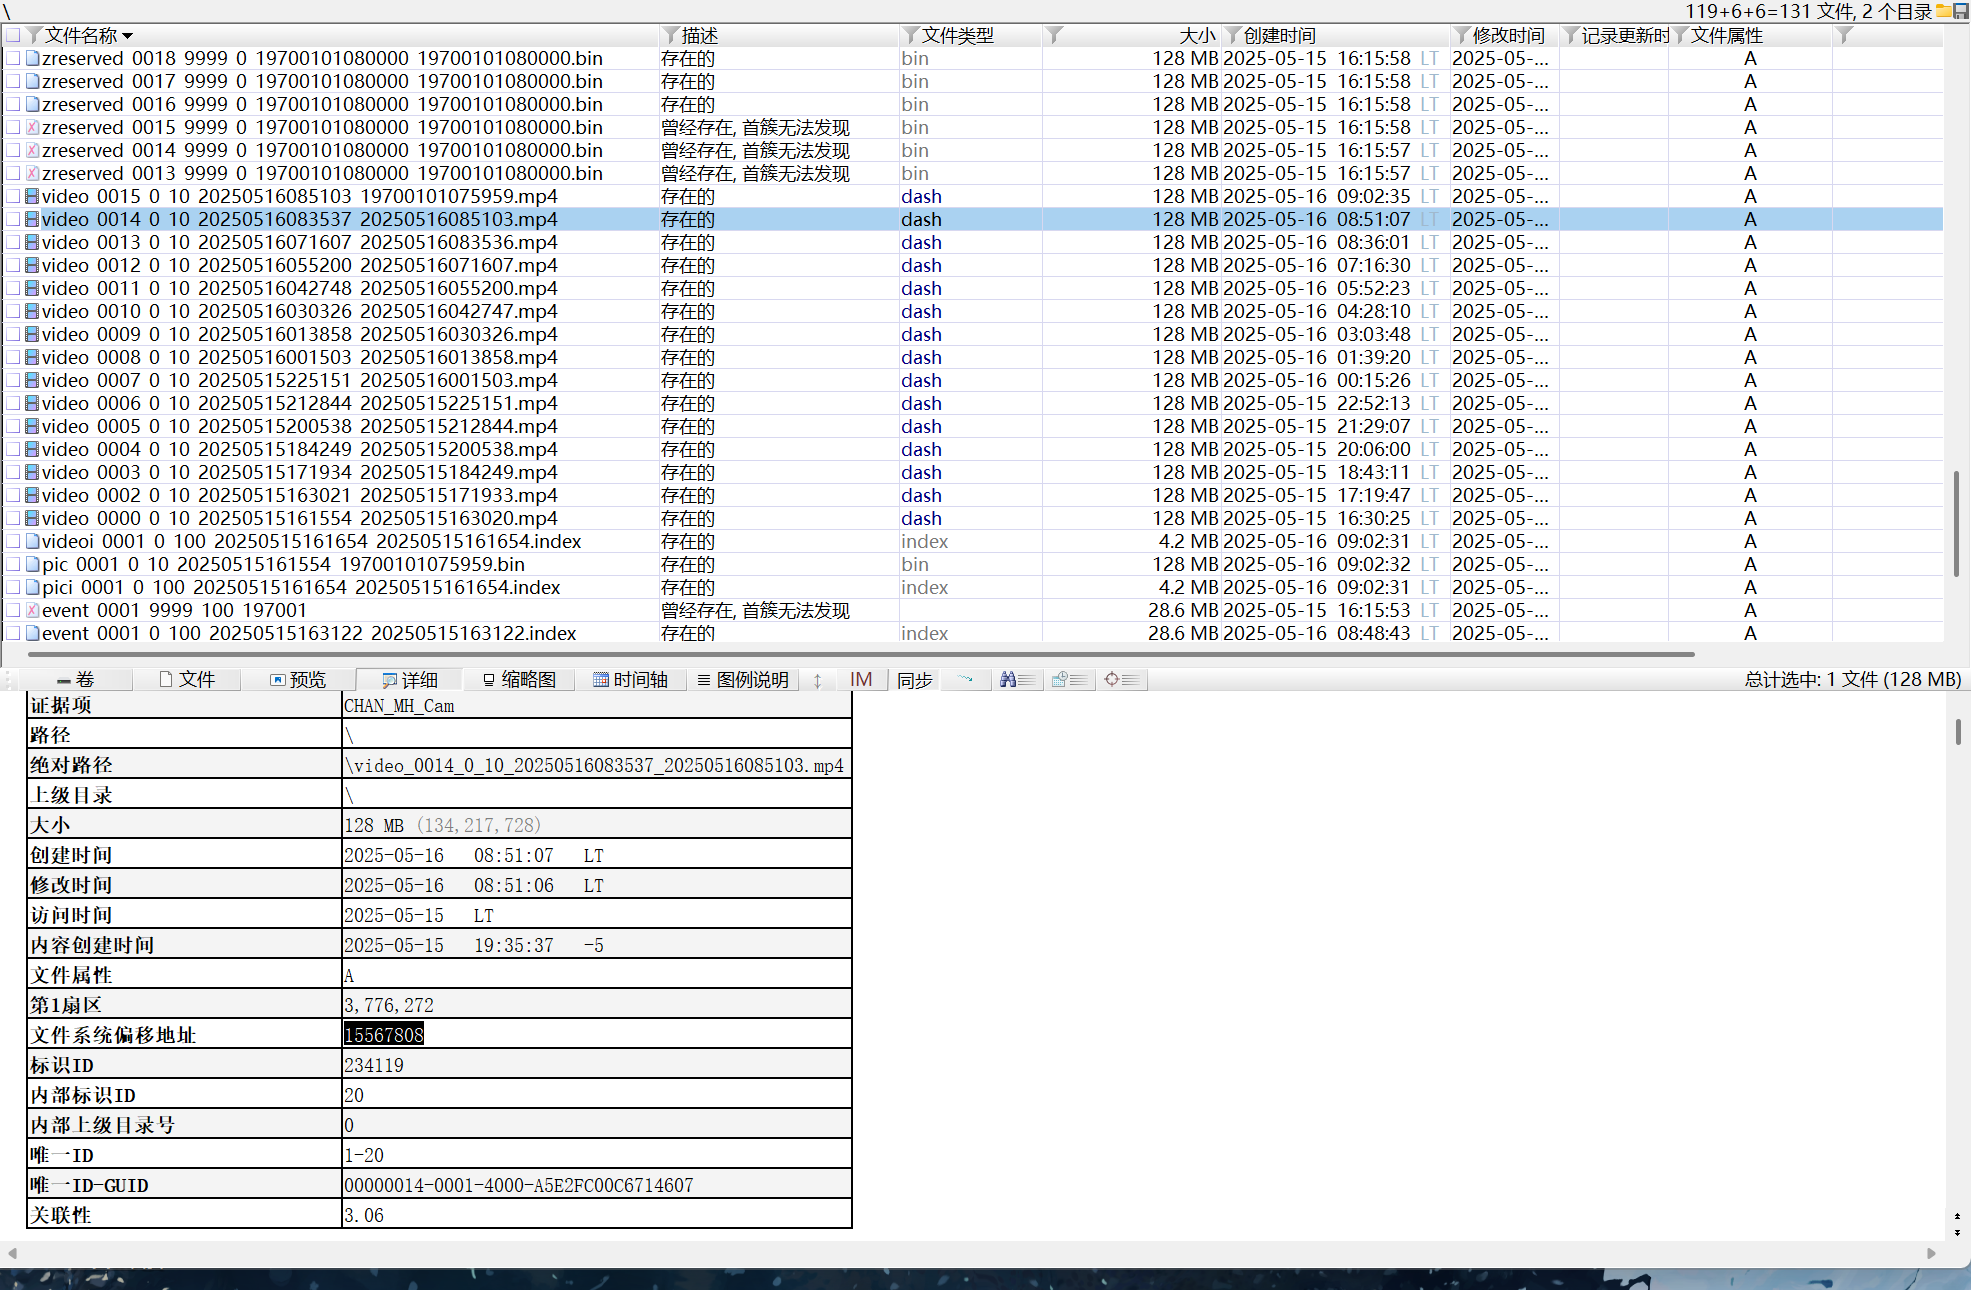Open the 文件名称 column sort dropdown arrow
This screenshot has height=1290, width=1971.
coord(128,37)
